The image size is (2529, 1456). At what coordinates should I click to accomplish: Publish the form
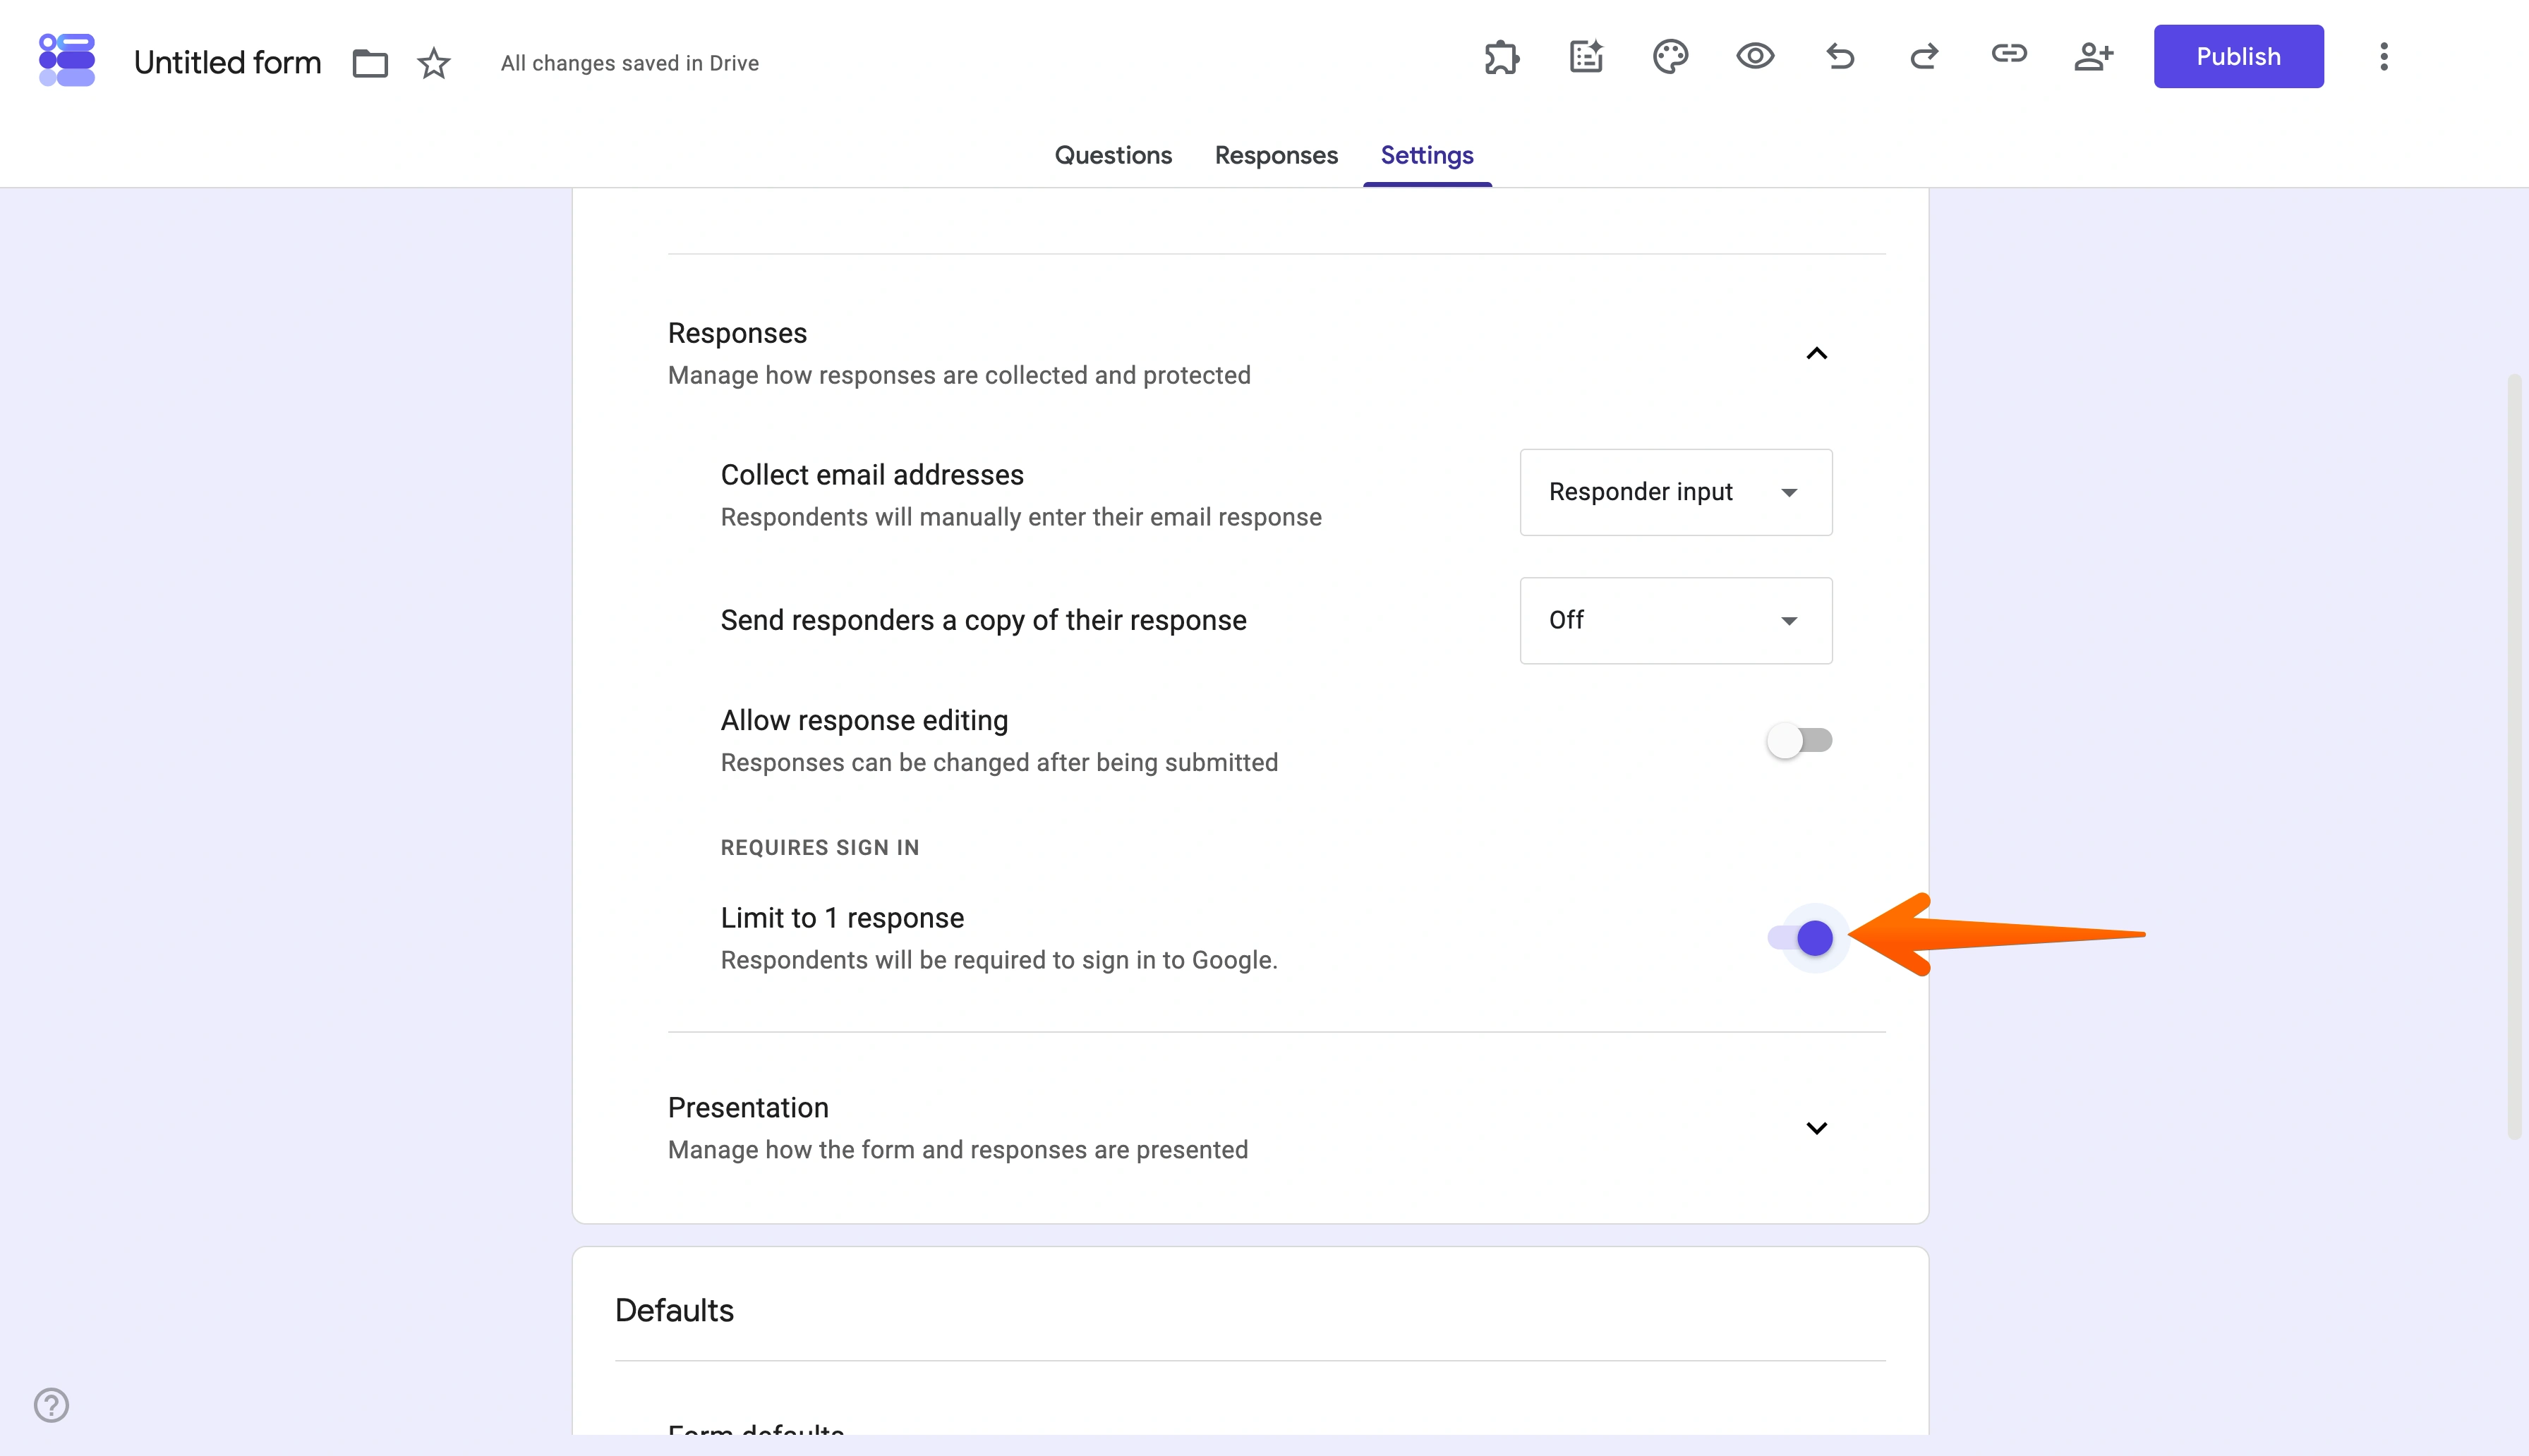point(2238,56)
